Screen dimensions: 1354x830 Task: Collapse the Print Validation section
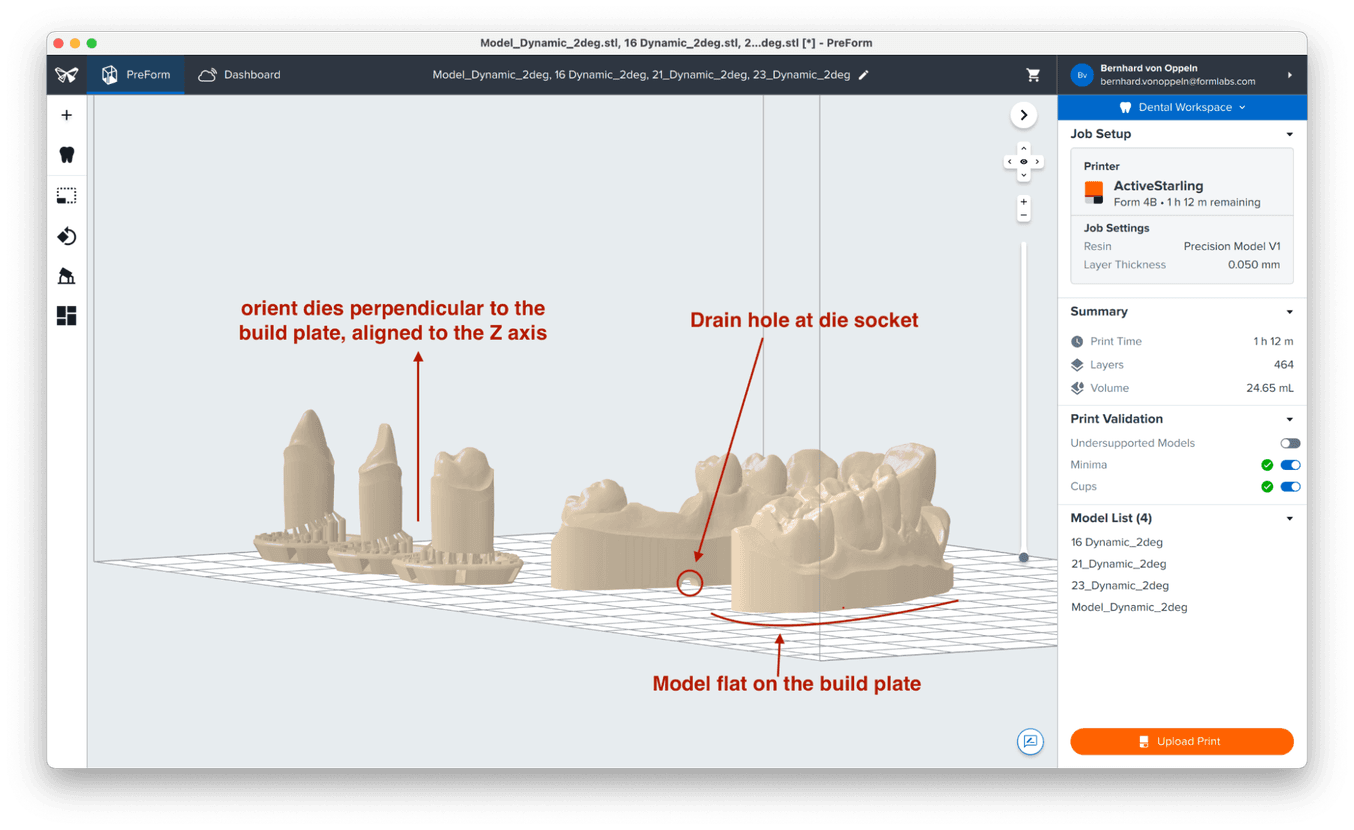(x=1289, y=419)
